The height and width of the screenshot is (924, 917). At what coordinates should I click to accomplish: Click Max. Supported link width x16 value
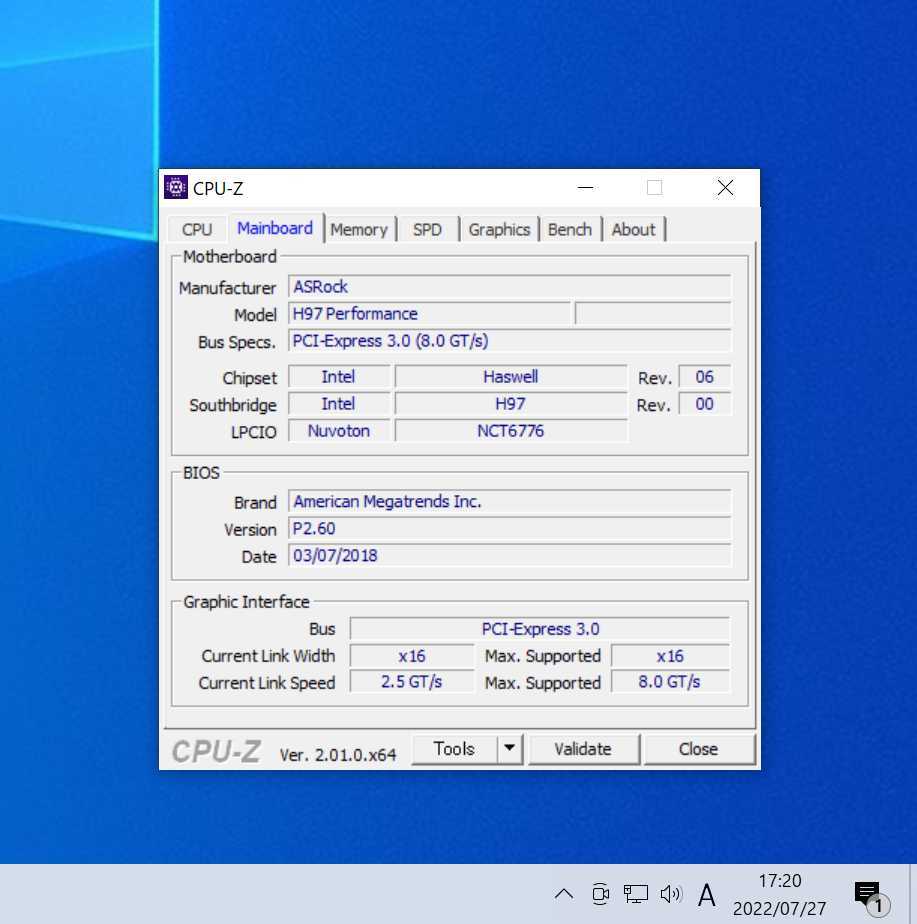click(671, 656)
